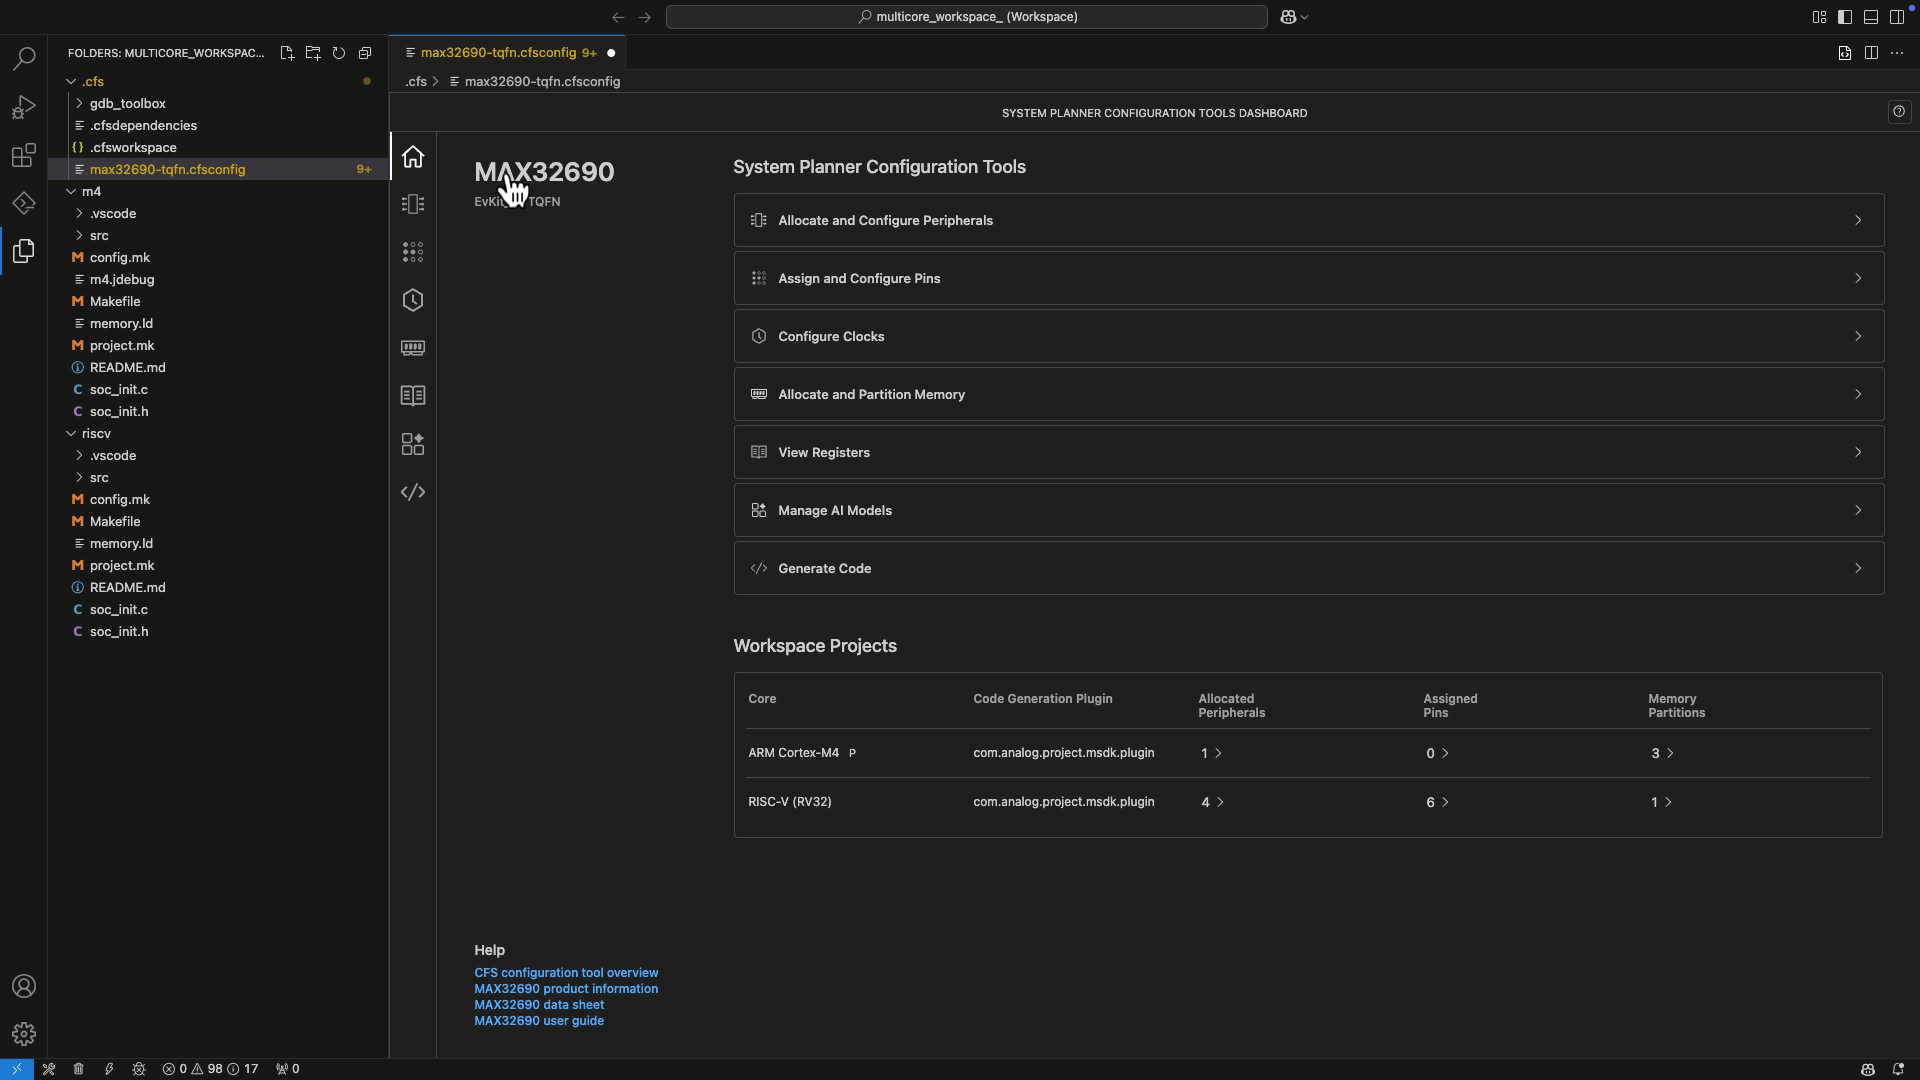Viewport: 1920px width, 1080px height.
Task: Toggle secondary side bar visibility
Action: coord(1897,17)
